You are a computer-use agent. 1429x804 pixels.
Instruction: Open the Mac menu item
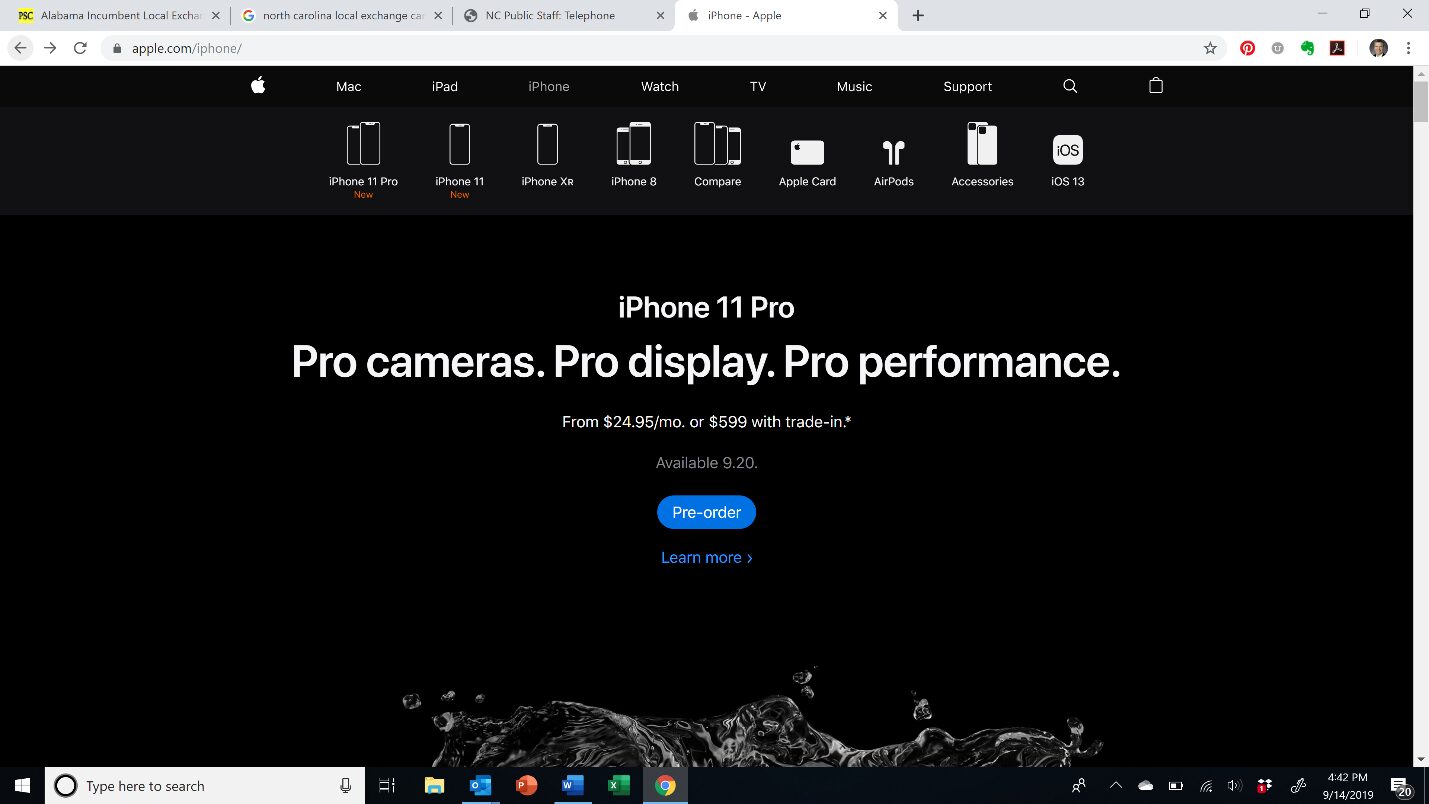click(348, 87)
